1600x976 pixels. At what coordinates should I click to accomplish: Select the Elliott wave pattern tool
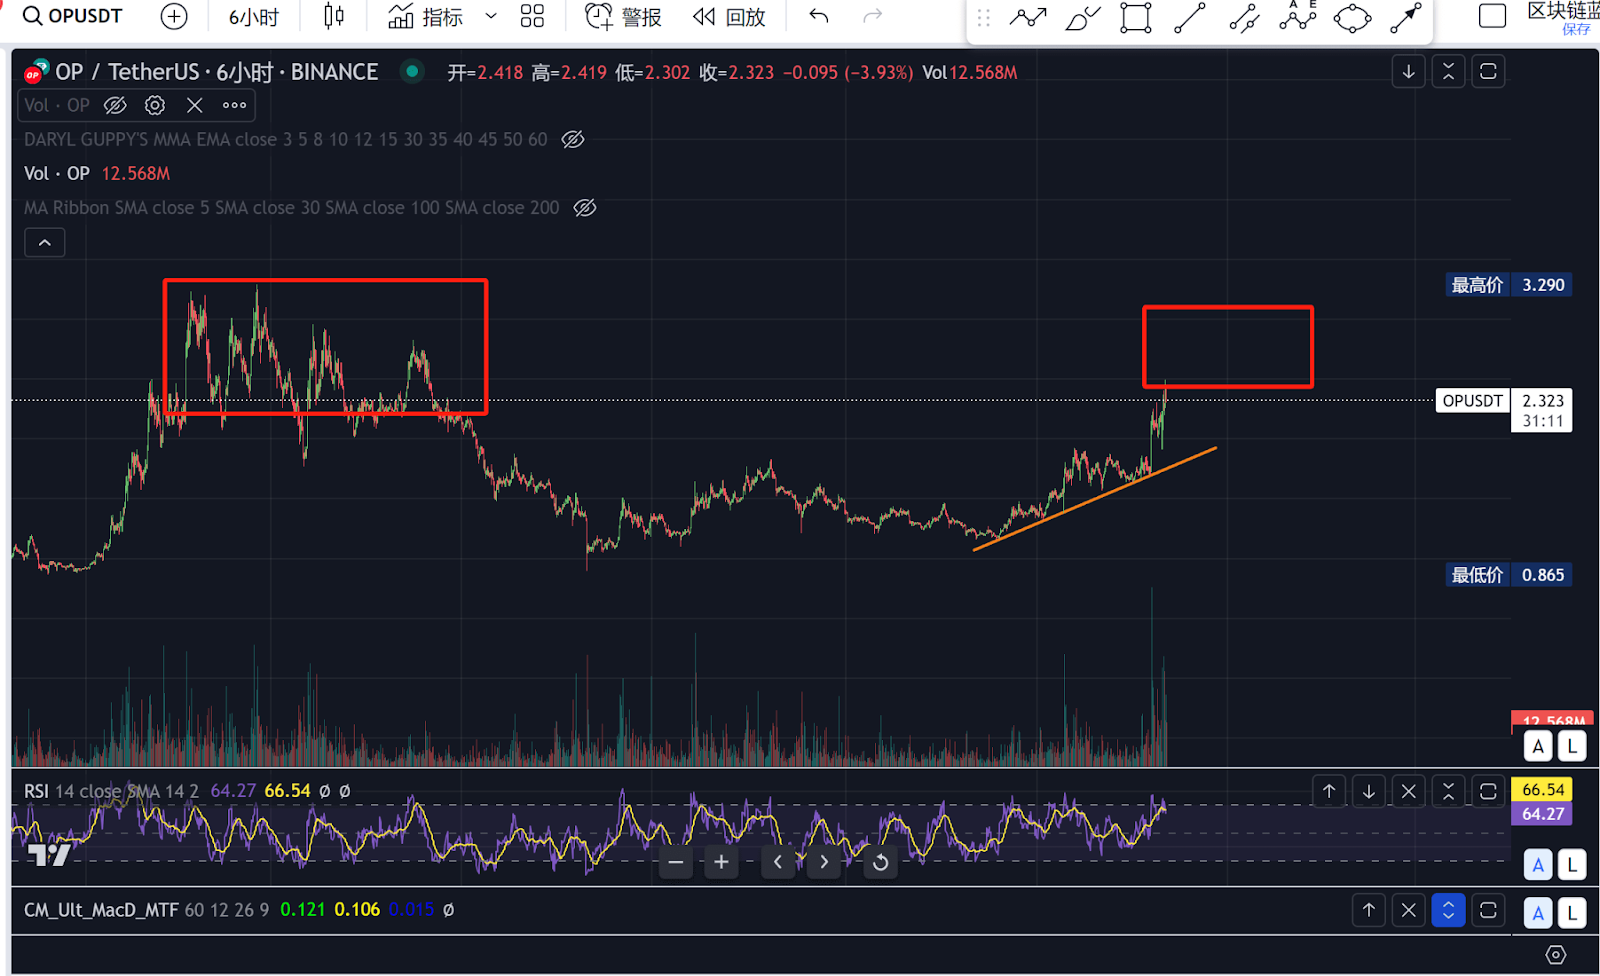point(1298,17)
